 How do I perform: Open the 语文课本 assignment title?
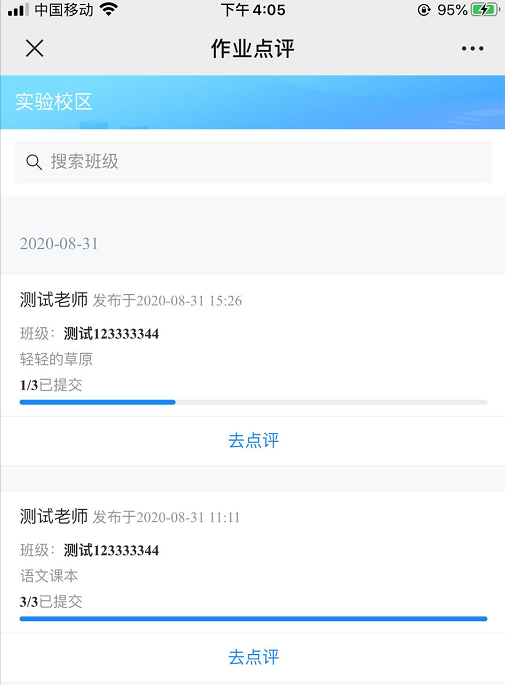click(x=49, y=576)
